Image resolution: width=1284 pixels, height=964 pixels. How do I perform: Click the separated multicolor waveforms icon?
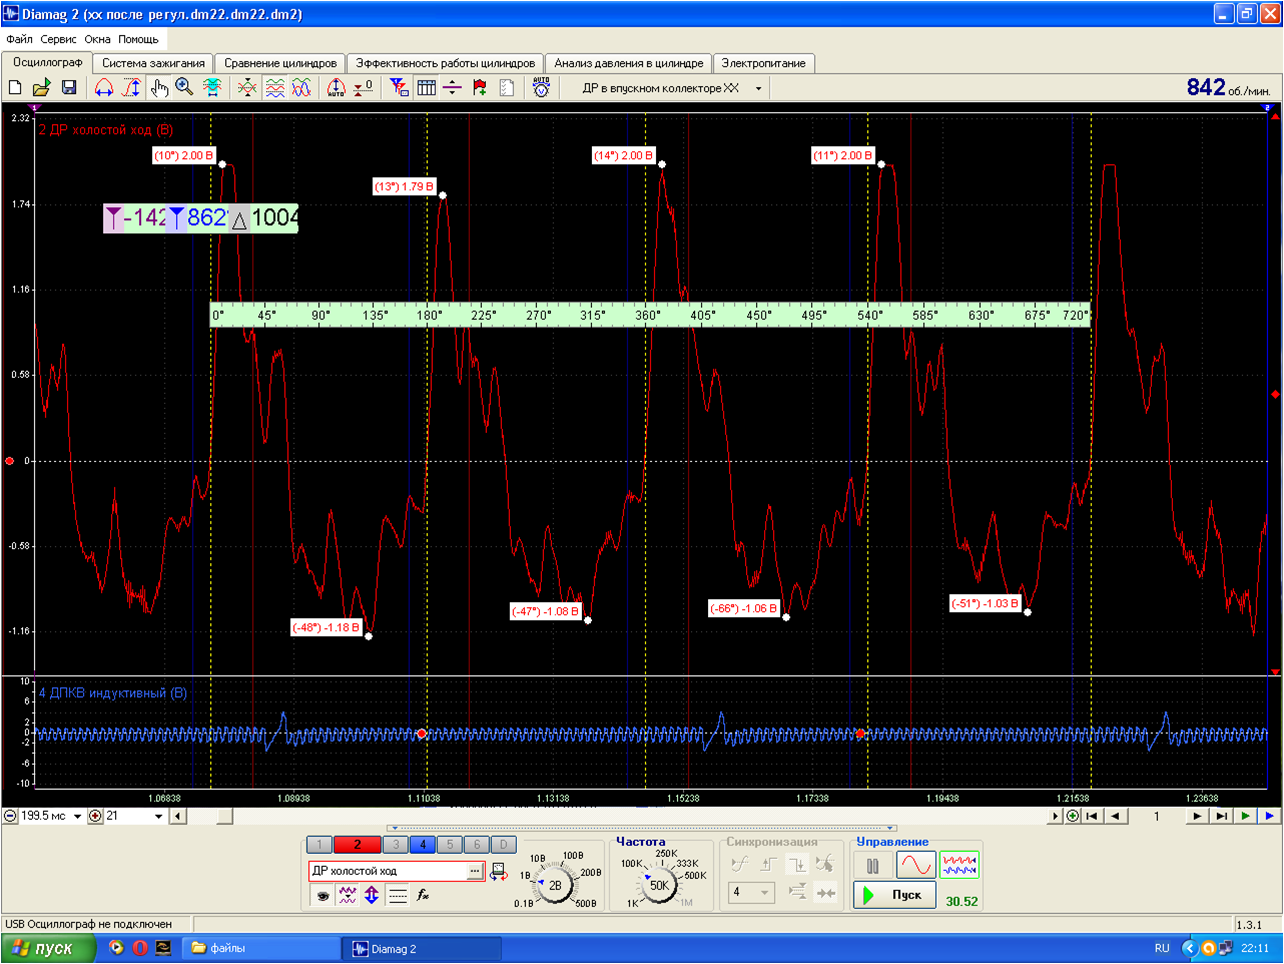[x=275, y=88]
